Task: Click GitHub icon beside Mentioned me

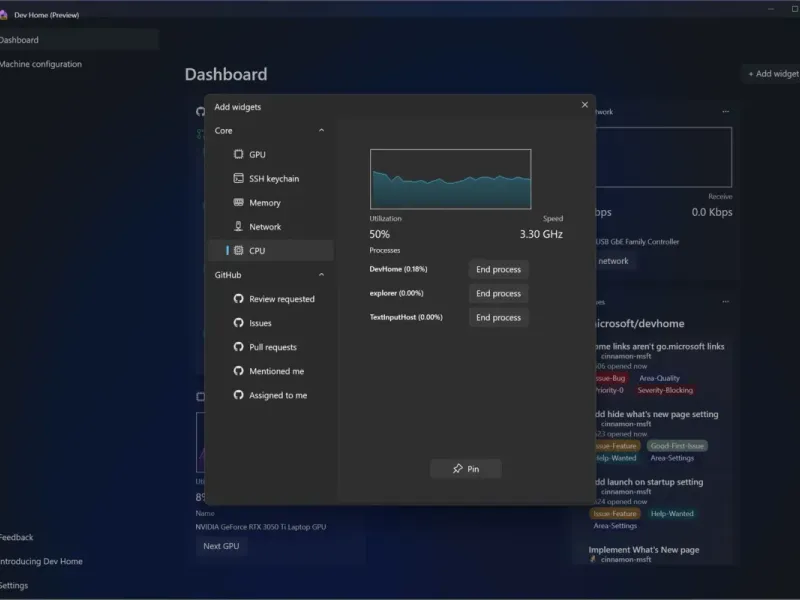Action: pos(238,370)
